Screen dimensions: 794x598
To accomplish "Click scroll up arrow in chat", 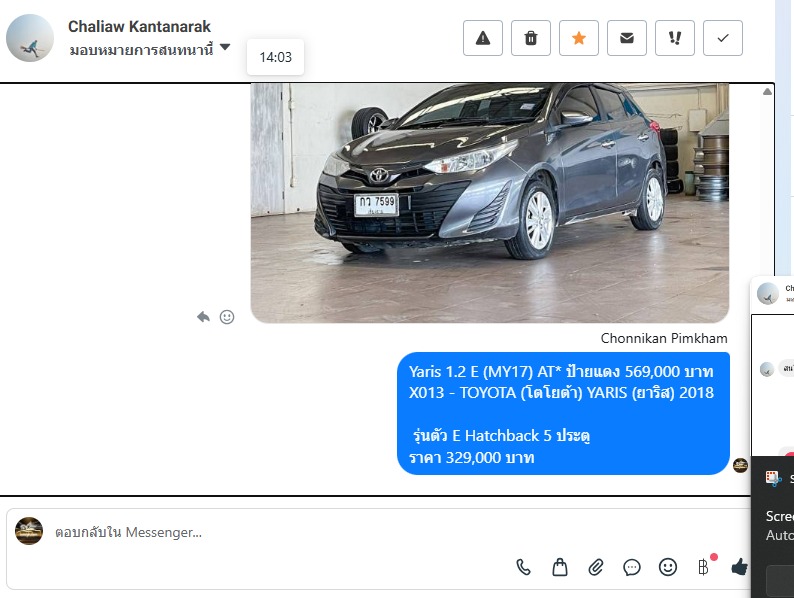I will 767,92.
